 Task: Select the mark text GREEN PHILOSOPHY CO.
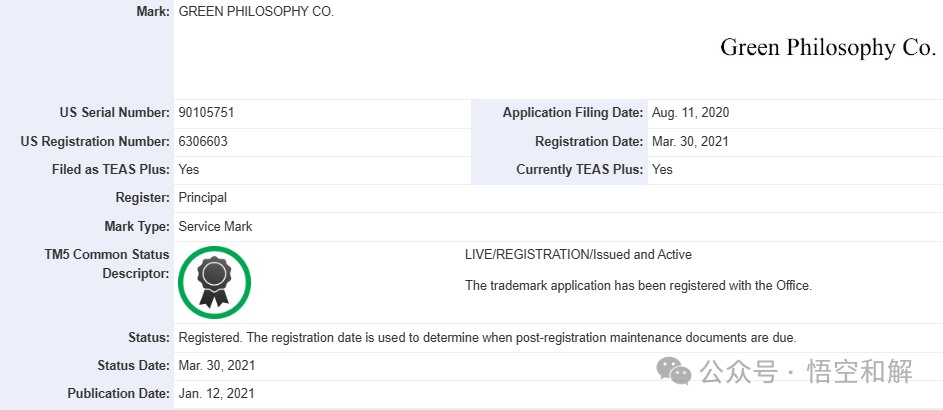click(256, 12)
